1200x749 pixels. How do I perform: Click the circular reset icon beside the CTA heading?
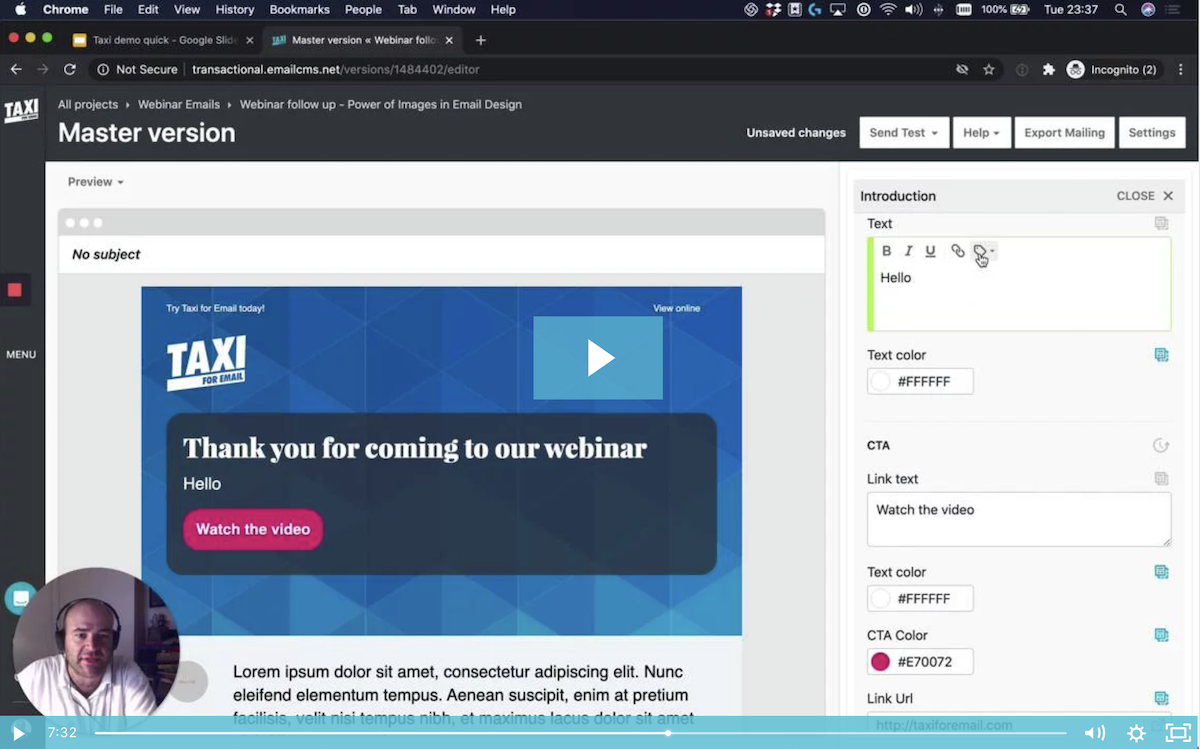[x=1161, y=446]
